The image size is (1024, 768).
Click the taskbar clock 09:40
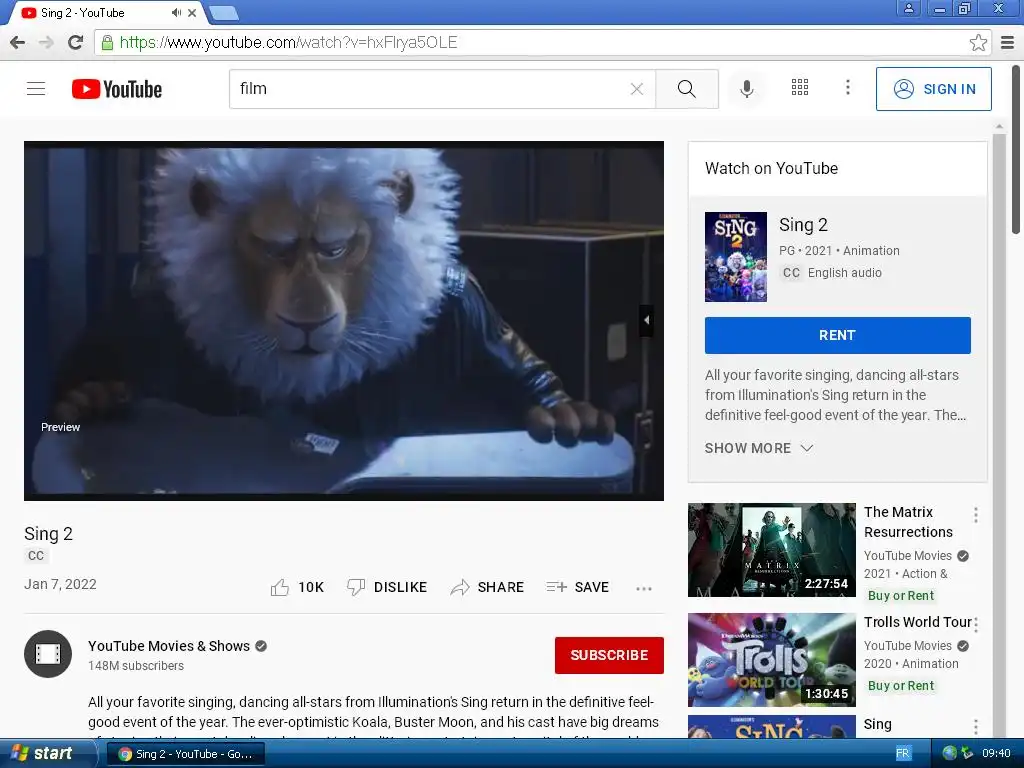tap(996, 753)
